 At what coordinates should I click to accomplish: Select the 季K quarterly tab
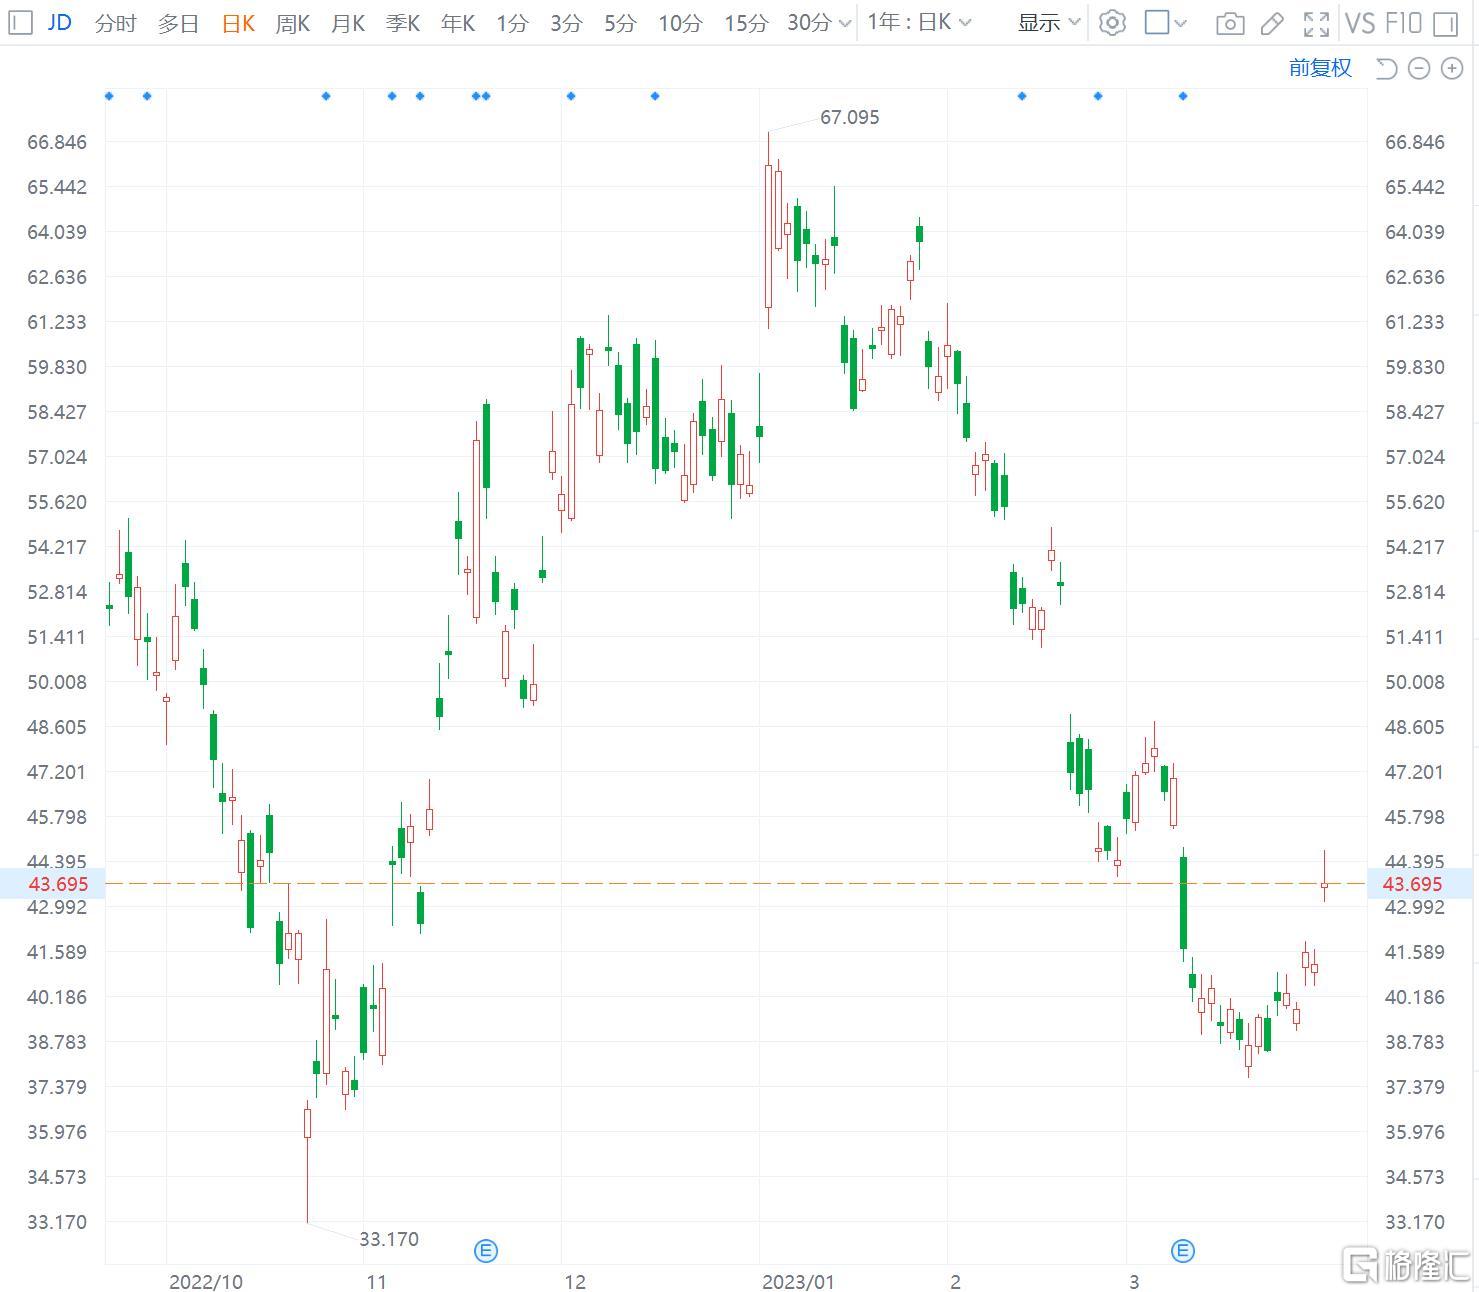[403, 23]
